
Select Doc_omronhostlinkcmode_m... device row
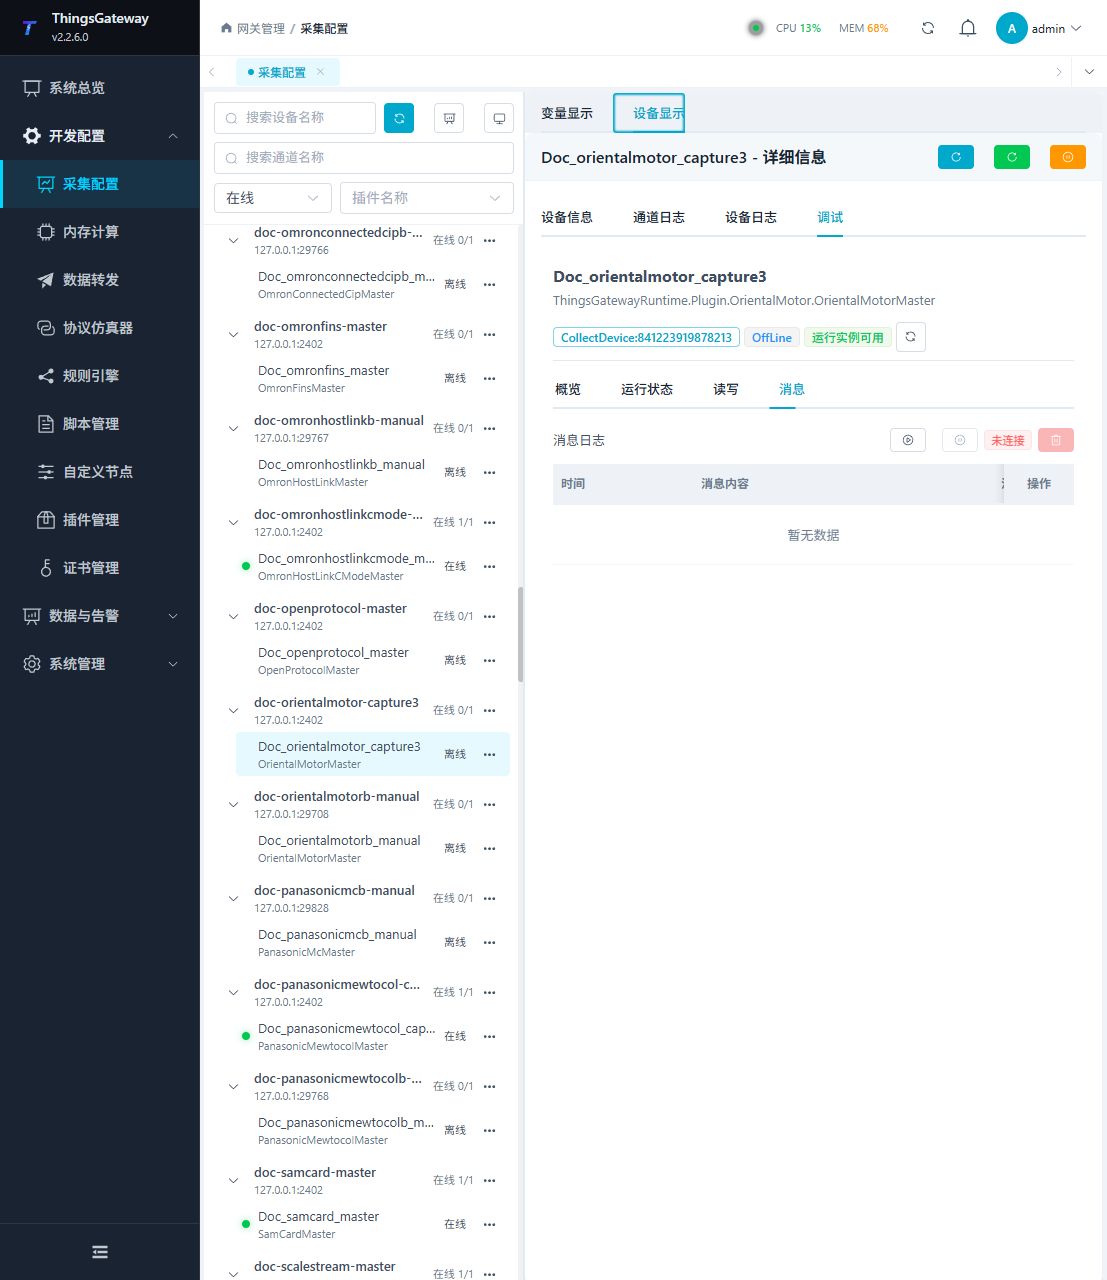[x=373, y=566]
